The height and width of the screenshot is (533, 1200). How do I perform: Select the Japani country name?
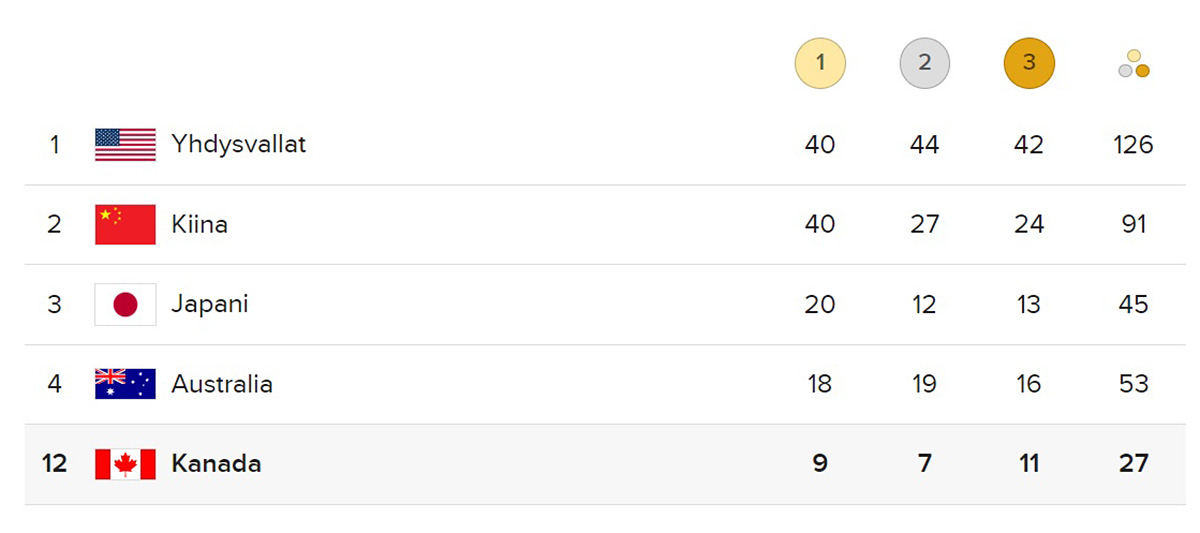209,304
